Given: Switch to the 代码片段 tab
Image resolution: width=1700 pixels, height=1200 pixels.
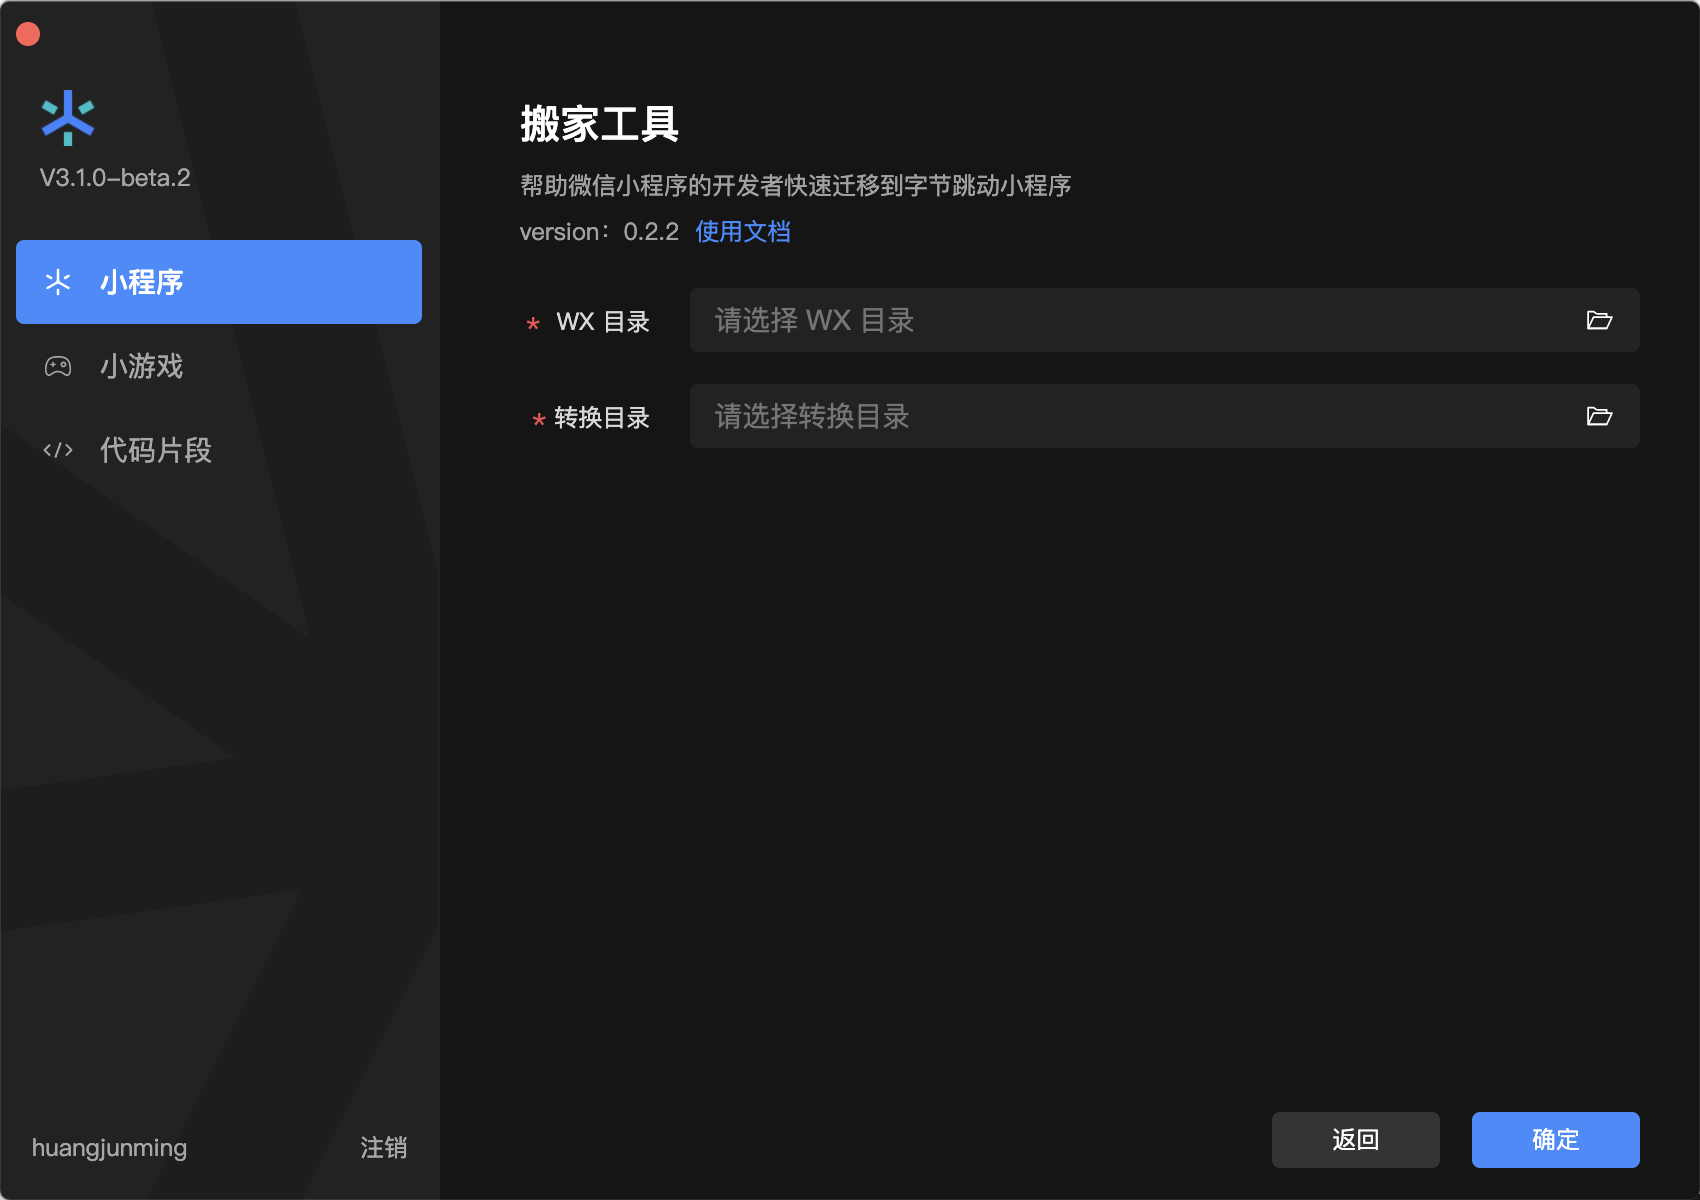Looking at the screenshot, I should click(219, 450).
